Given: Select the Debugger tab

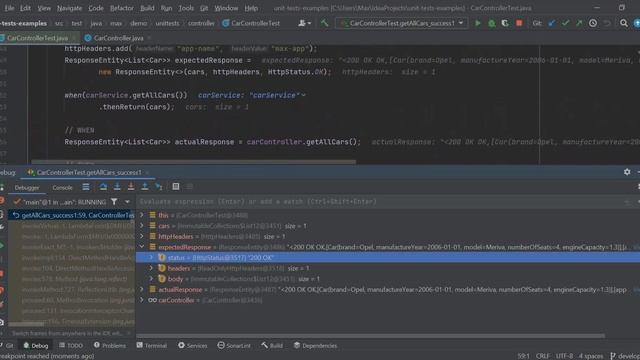Looking at the screenshot, I should (x=27, y=188).
